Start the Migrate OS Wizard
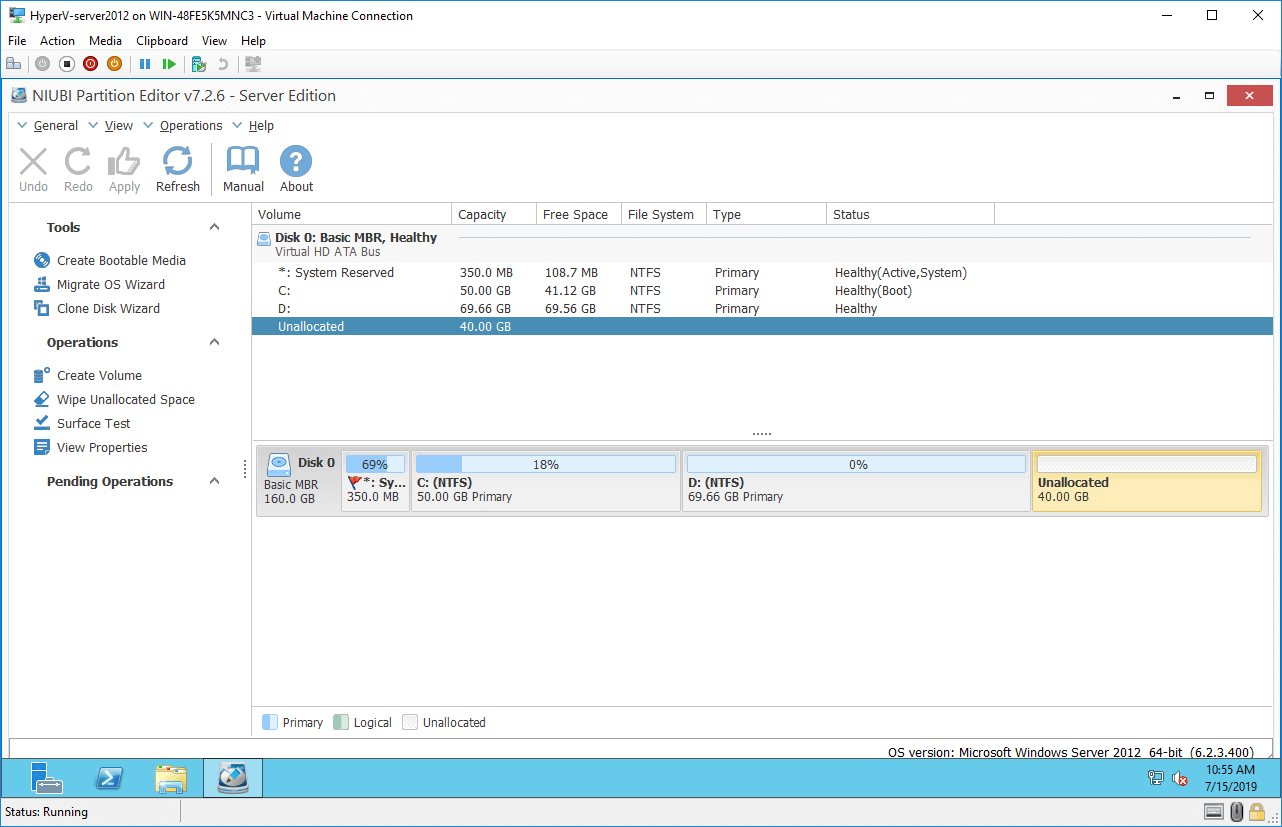The image size is (1282, 827). point(110,285)
